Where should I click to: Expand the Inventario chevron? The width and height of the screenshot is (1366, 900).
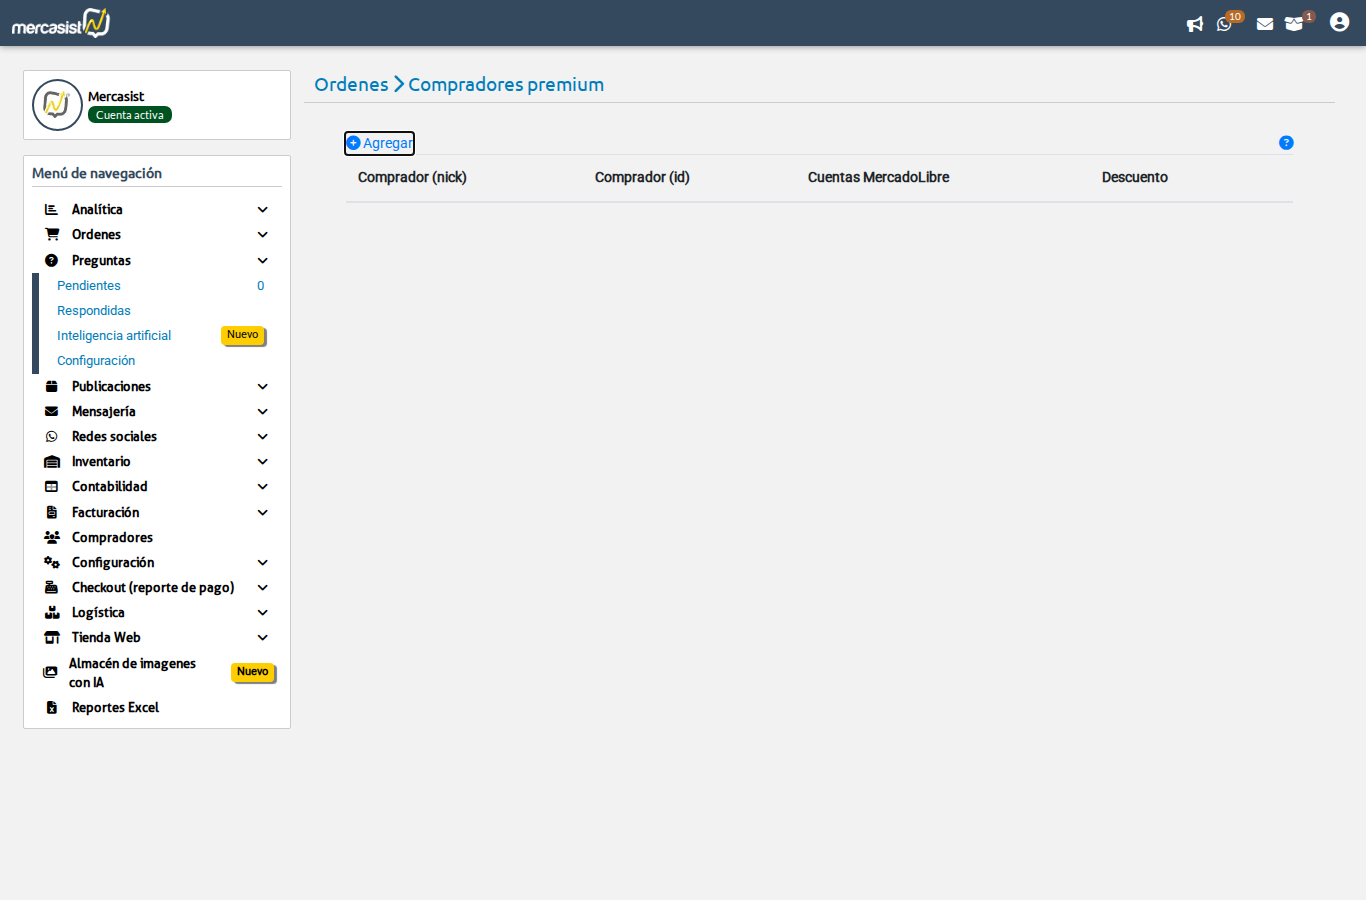(262, 462)
